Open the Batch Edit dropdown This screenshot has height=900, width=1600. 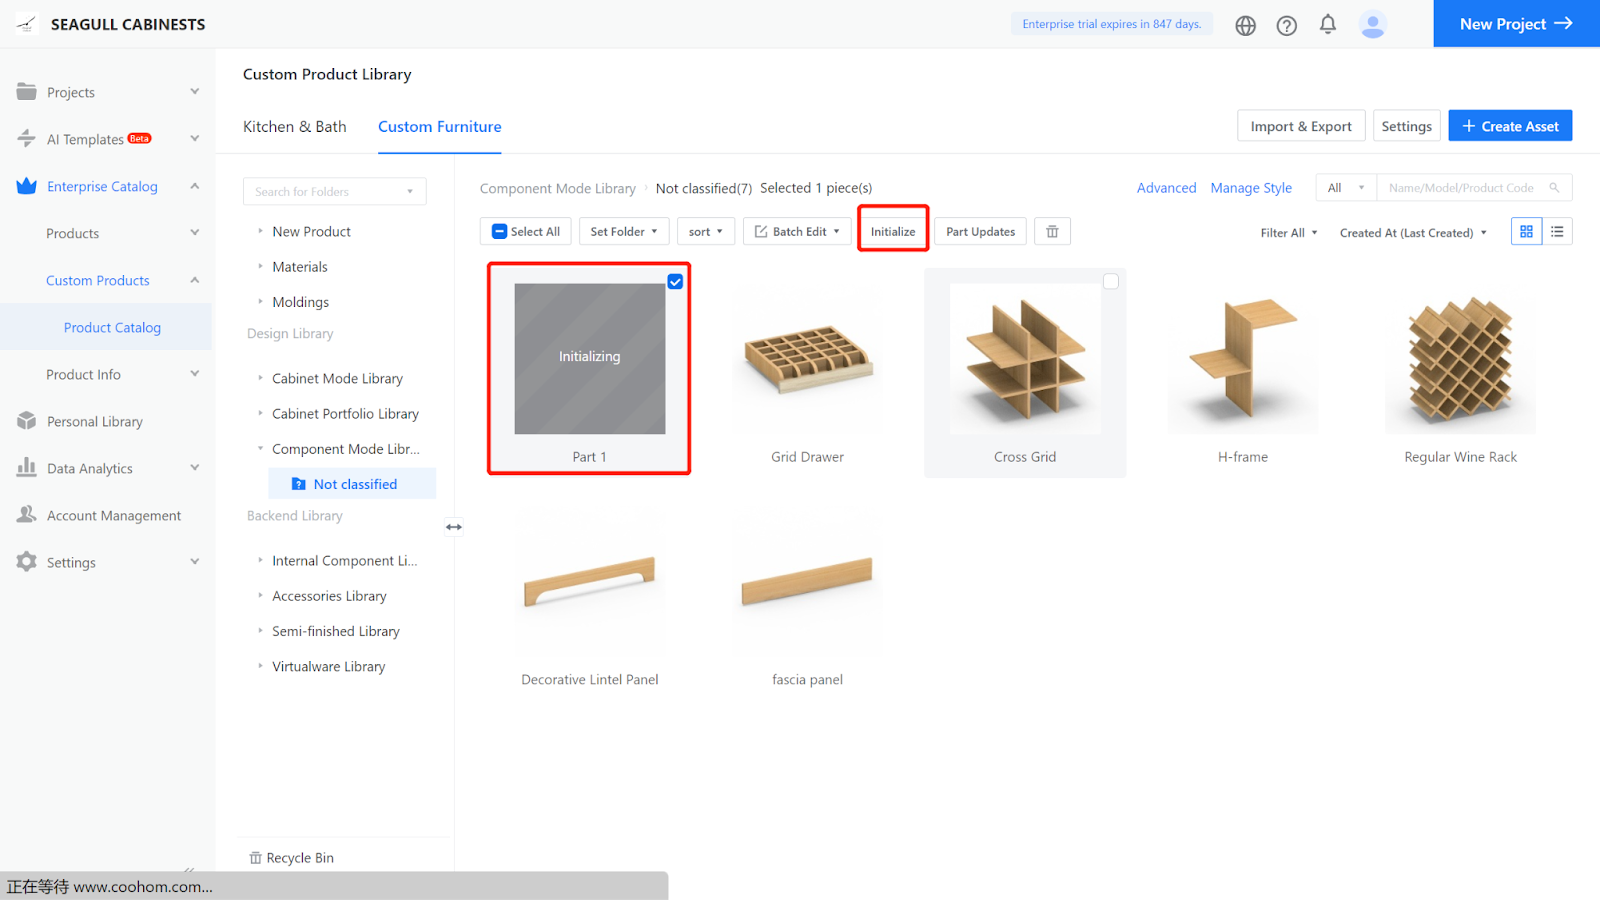tap(797, 232)
